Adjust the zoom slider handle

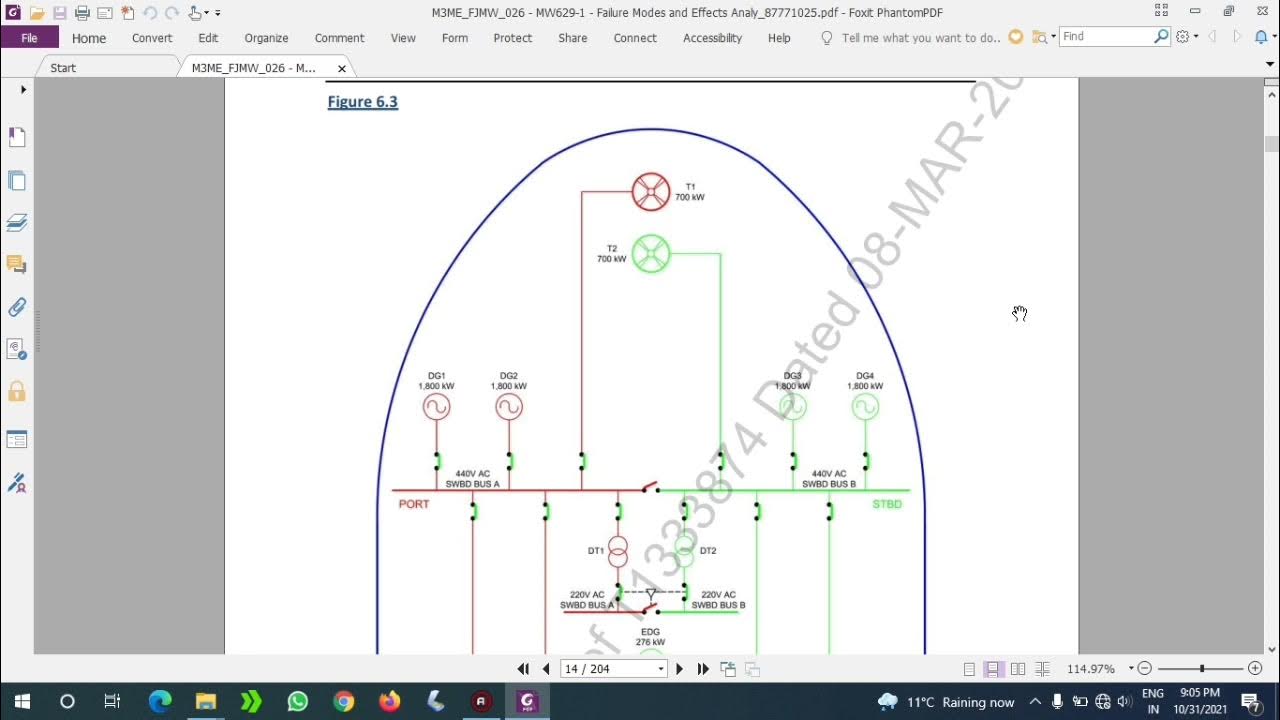tap(1202, 669)
